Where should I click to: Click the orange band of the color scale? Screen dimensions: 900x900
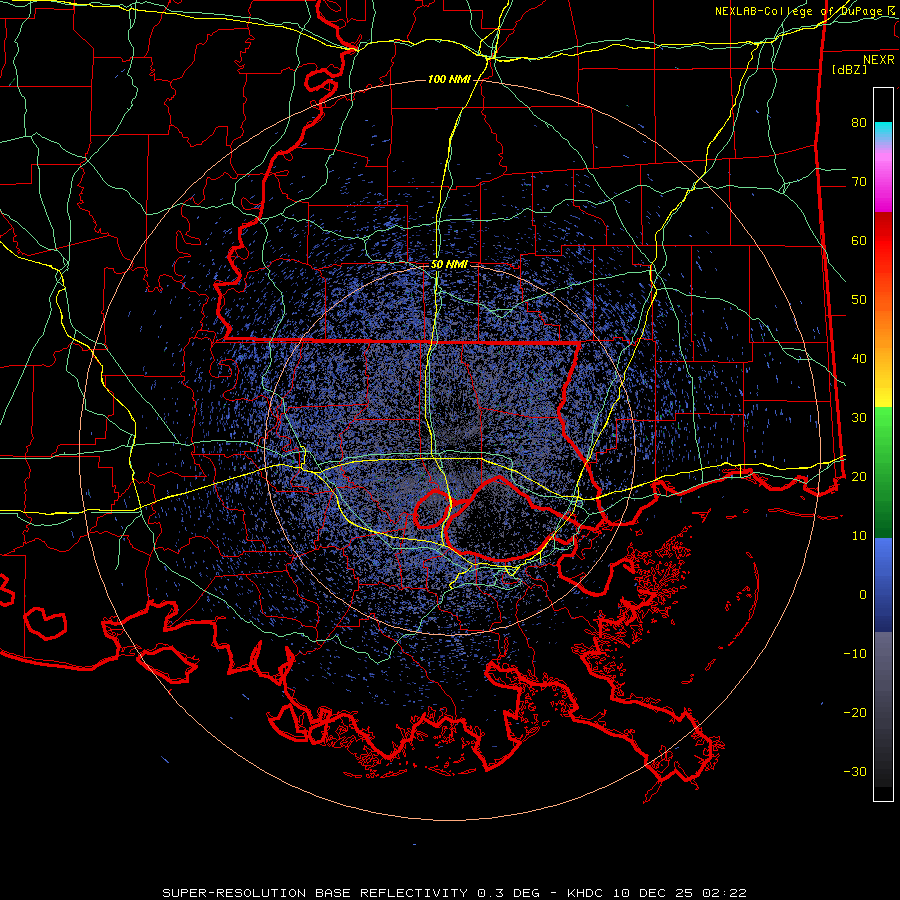tap(883, 321)
